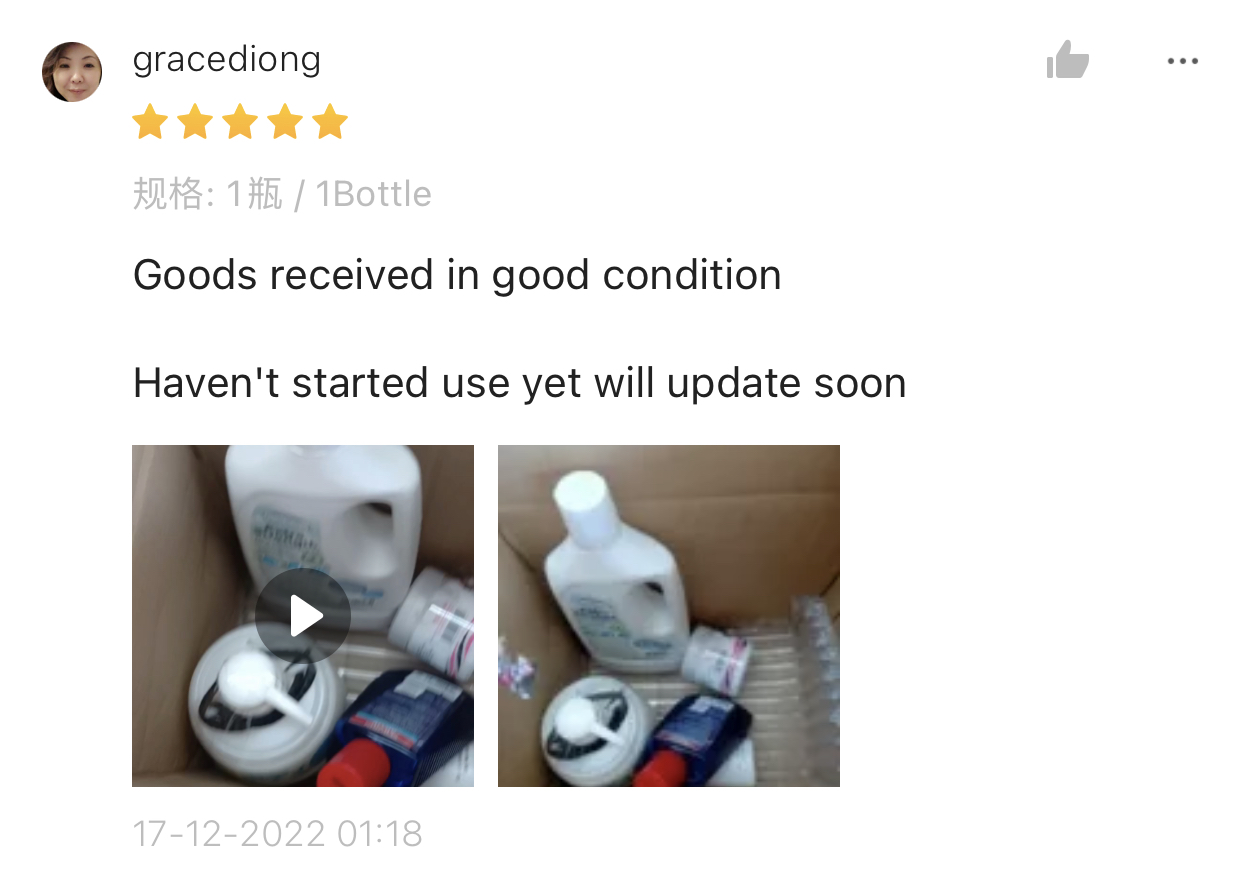Viewport: 1242px width, 872px height.
Task: Open the three-dot more options menu
Action: coord(1182,62)
